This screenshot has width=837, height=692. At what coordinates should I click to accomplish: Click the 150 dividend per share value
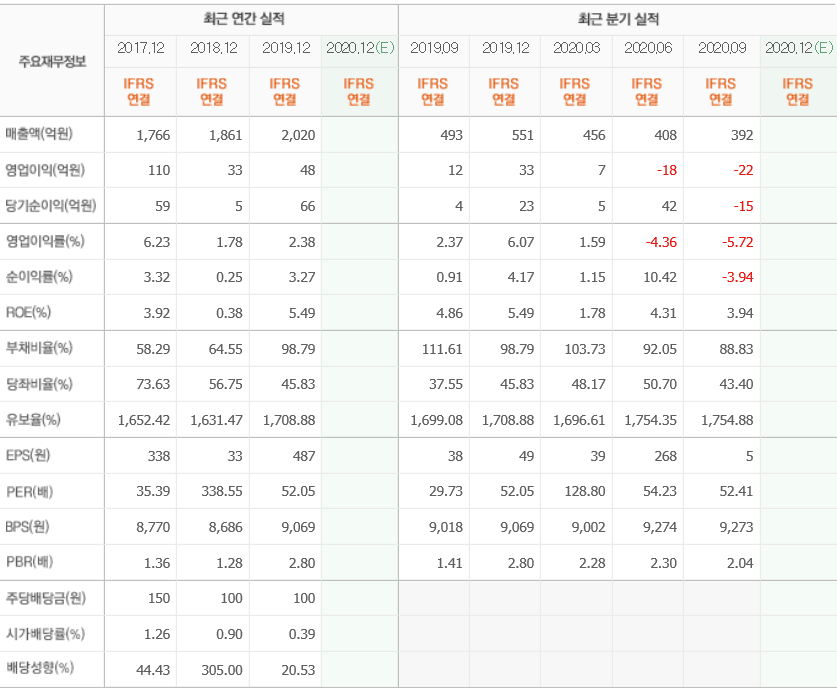(x=159, y=598)
